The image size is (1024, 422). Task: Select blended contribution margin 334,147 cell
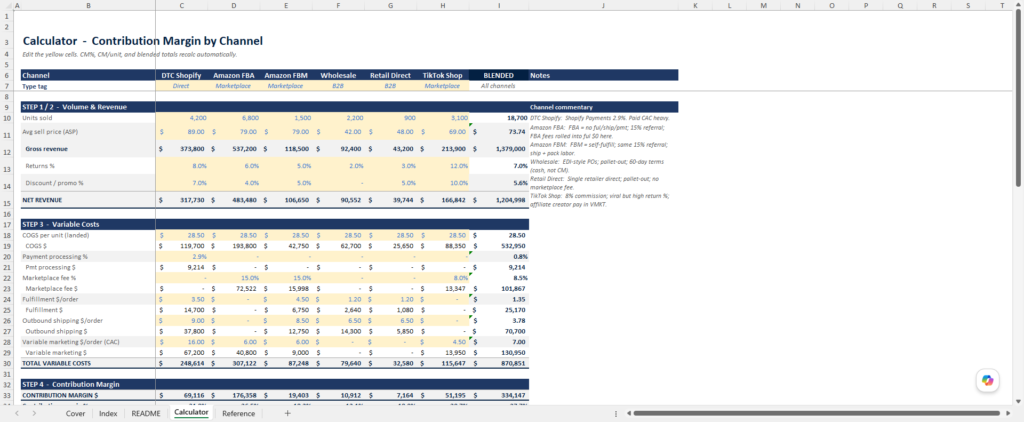tap(499, 395)
